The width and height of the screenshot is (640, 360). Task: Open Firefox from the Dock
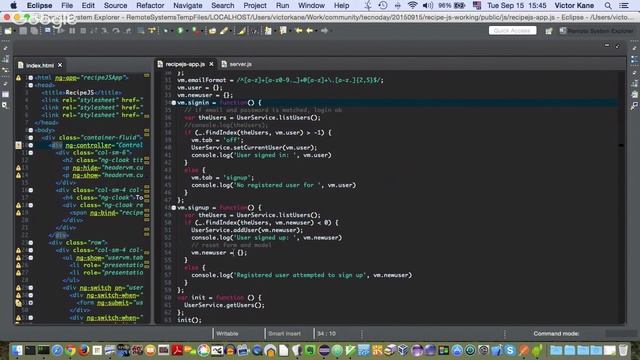(84, 350)
